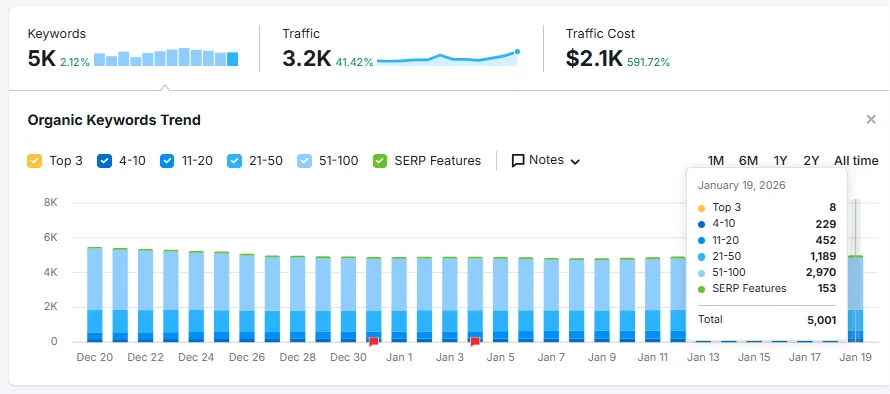Select the 2Y time range
Screen dimensions: 890x394
(x=811, y=161)
